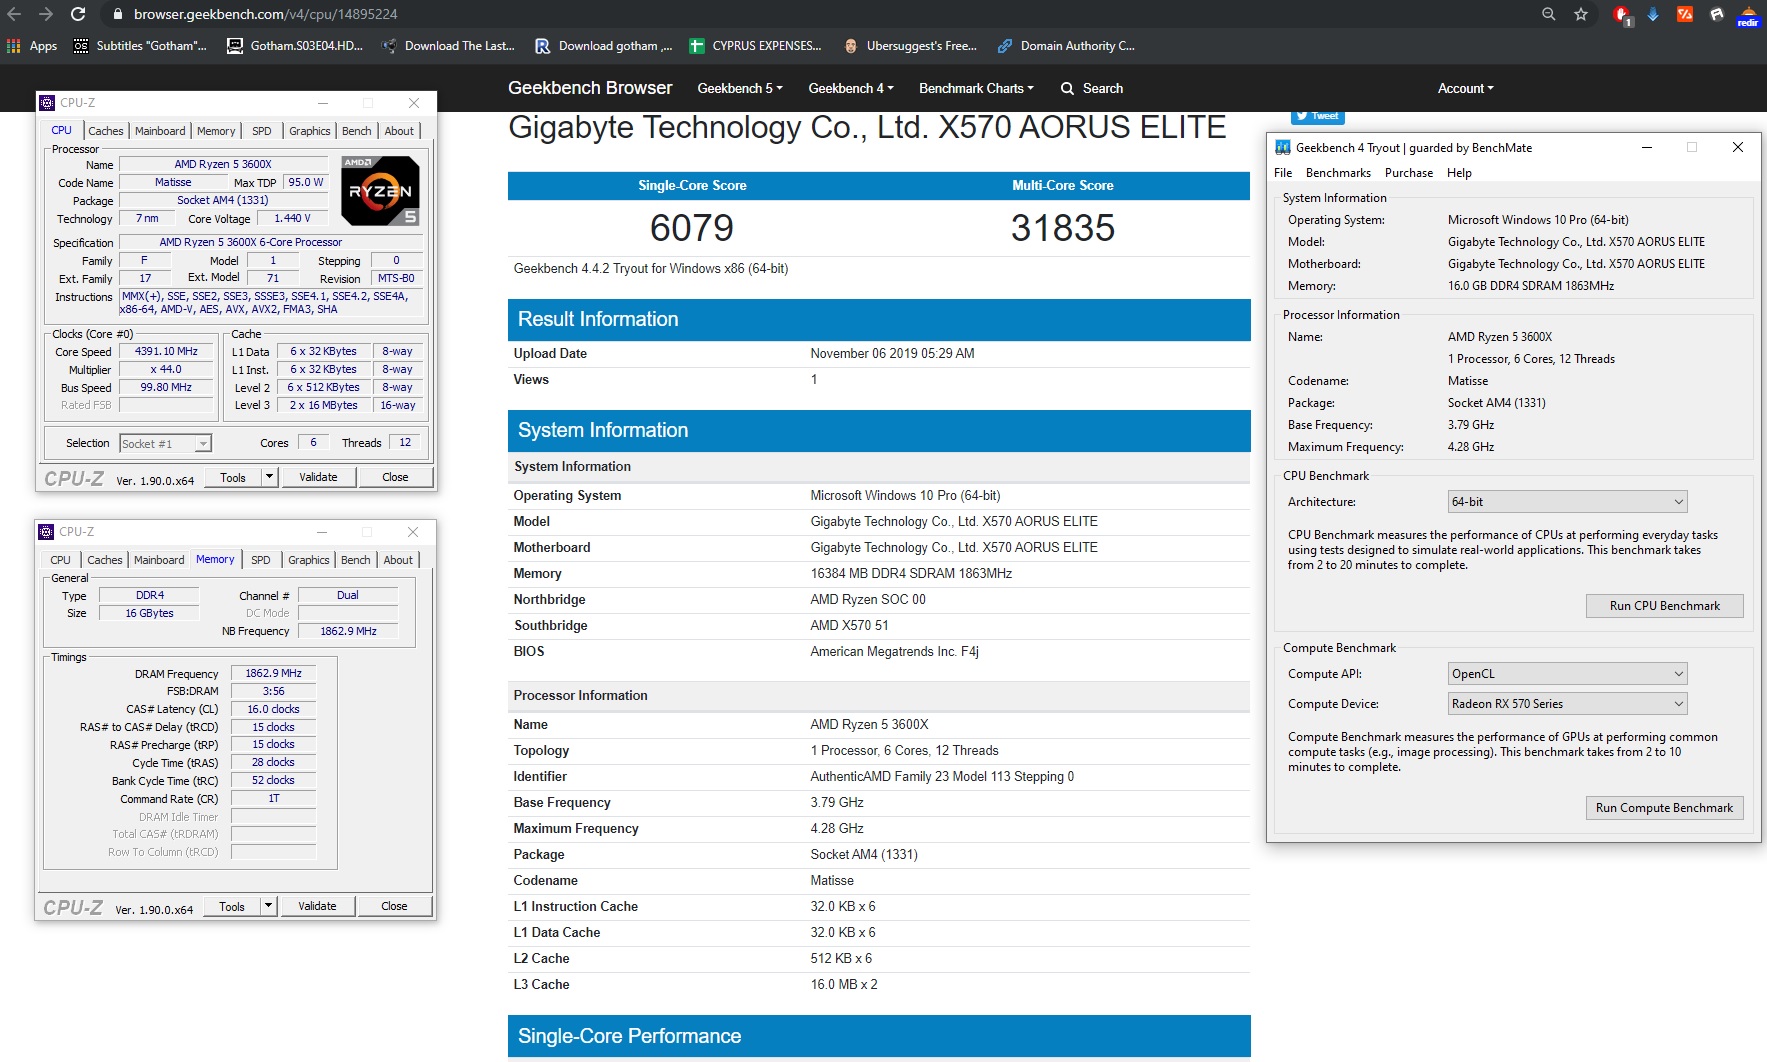Screen dimensions: 1767x1062
Task: Open Help menu in Geekbench 4 Tryout
Action: 1459,173
